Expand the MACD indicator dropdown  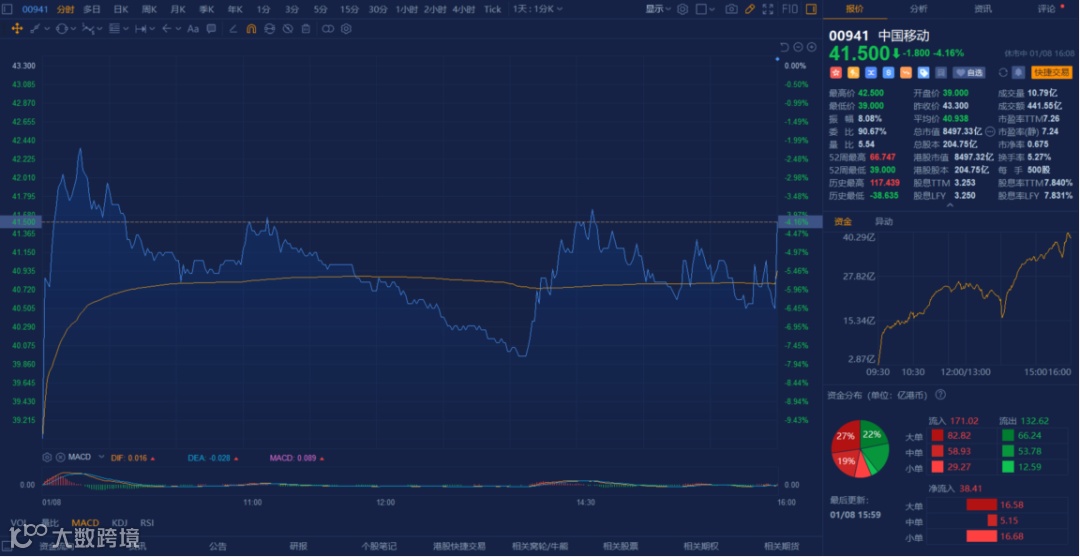(101, 457)
